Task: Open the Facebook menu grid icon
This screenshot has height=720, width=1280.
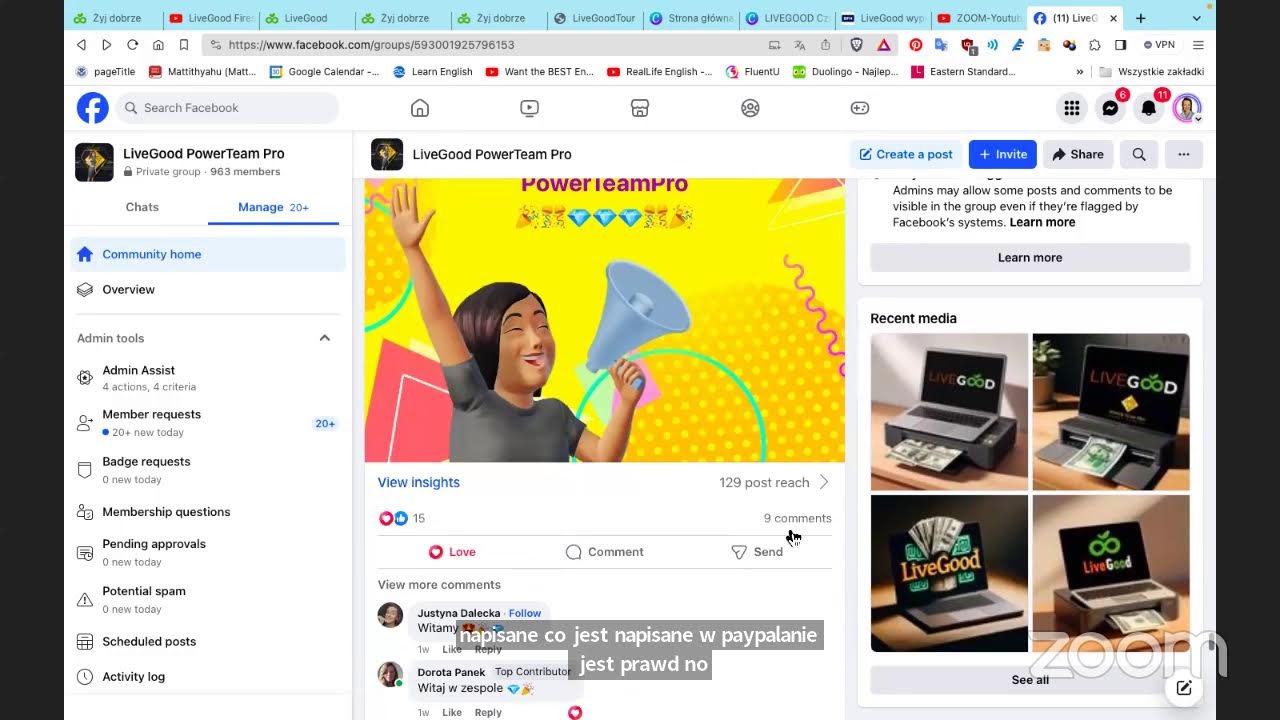Action: pyautogui.click(x=1072, y=108)
